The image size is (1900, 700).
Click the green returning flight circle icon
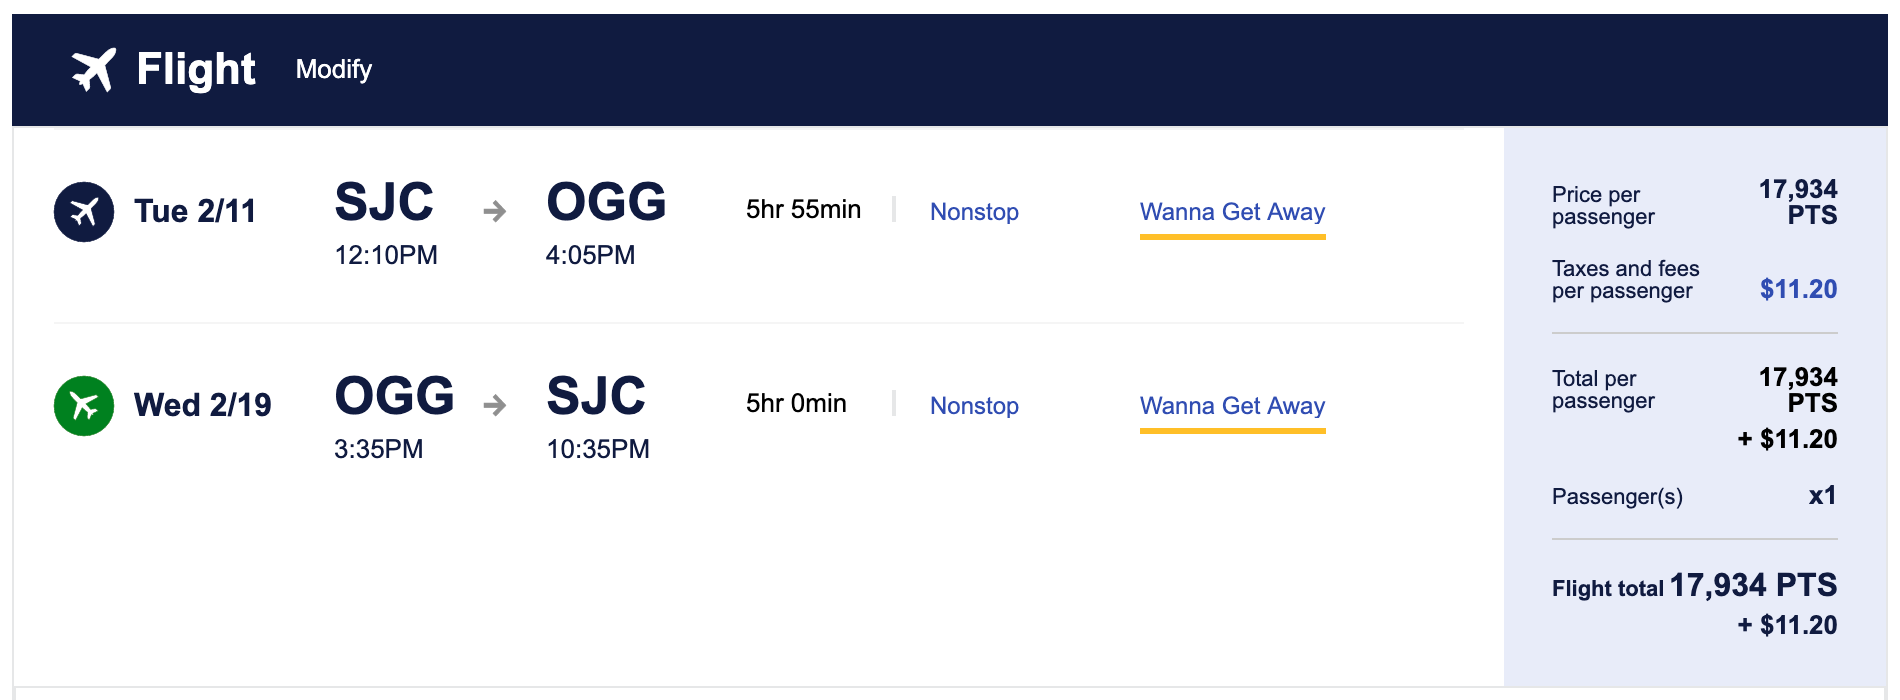[x=84, y=405]
